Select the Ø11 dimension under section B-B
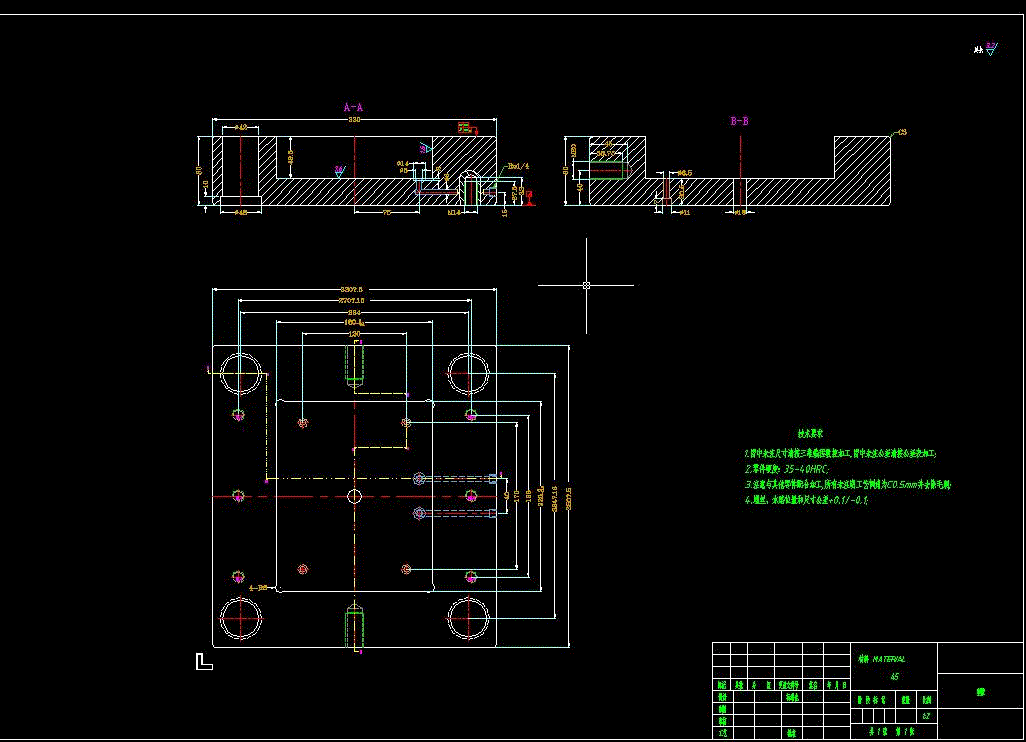Viewport: 1026px width, 742px height. [x=684, y=213]
